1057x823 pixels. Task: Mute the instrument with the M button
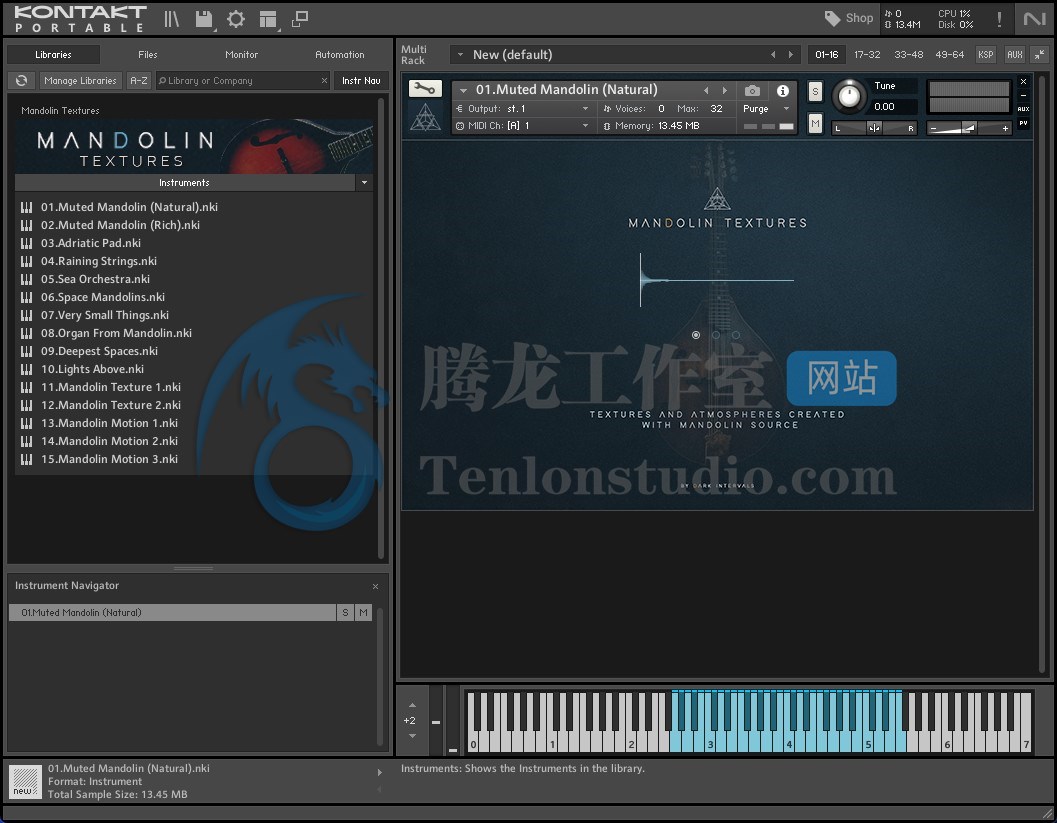tap(815, 124)
